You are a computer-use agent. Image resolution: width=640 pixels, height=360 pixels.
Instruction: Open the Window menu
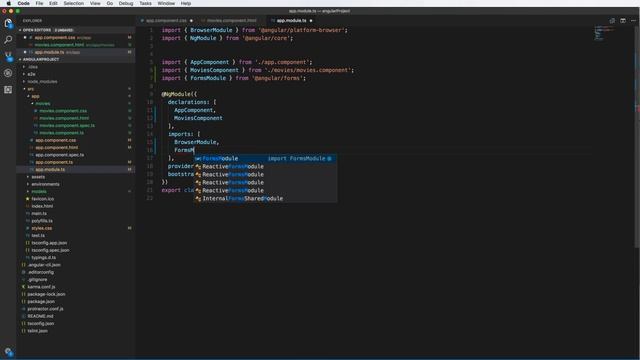click(x=166, y=3)
